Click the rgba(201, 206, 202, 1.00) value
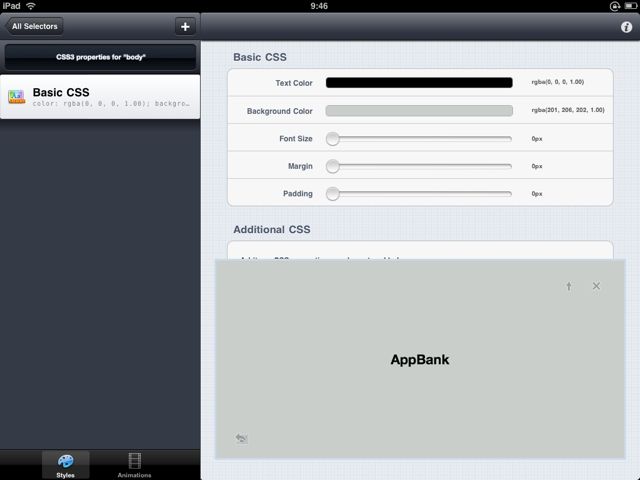 (568, 110)
